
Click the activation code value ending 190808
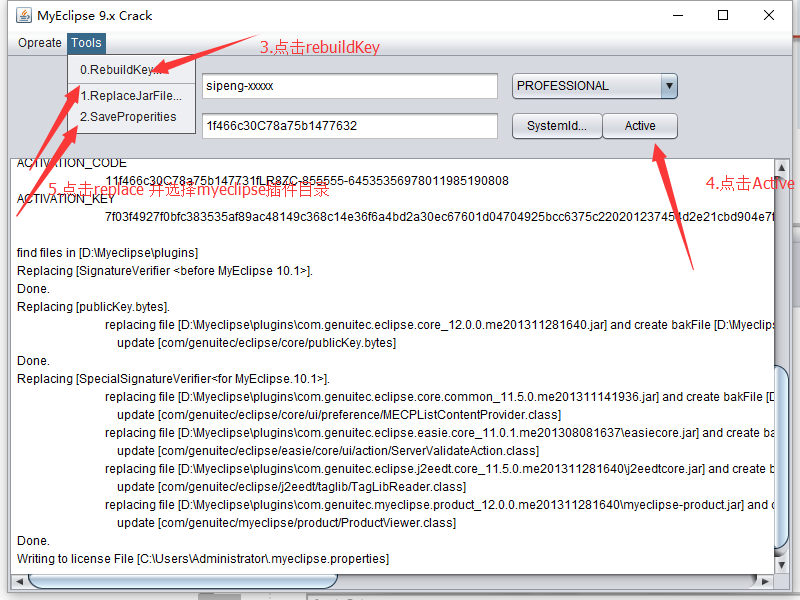tap(307, 181)
